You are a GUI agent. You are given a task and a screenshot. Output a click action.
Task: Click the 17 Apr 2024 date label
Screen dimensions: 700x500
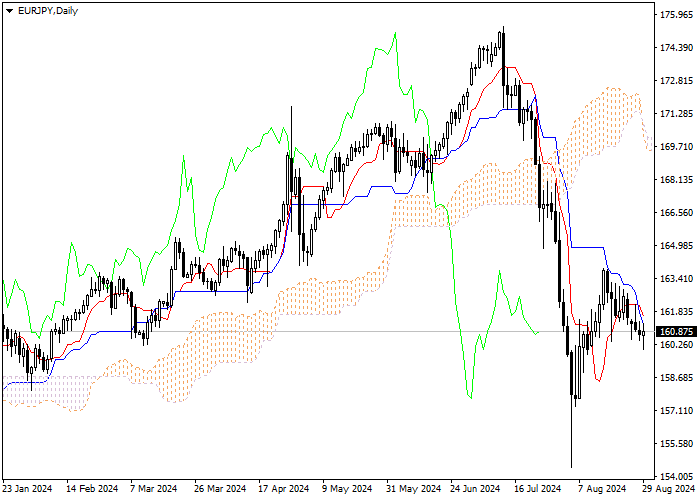pyautogui.click(x=284, y=489)
